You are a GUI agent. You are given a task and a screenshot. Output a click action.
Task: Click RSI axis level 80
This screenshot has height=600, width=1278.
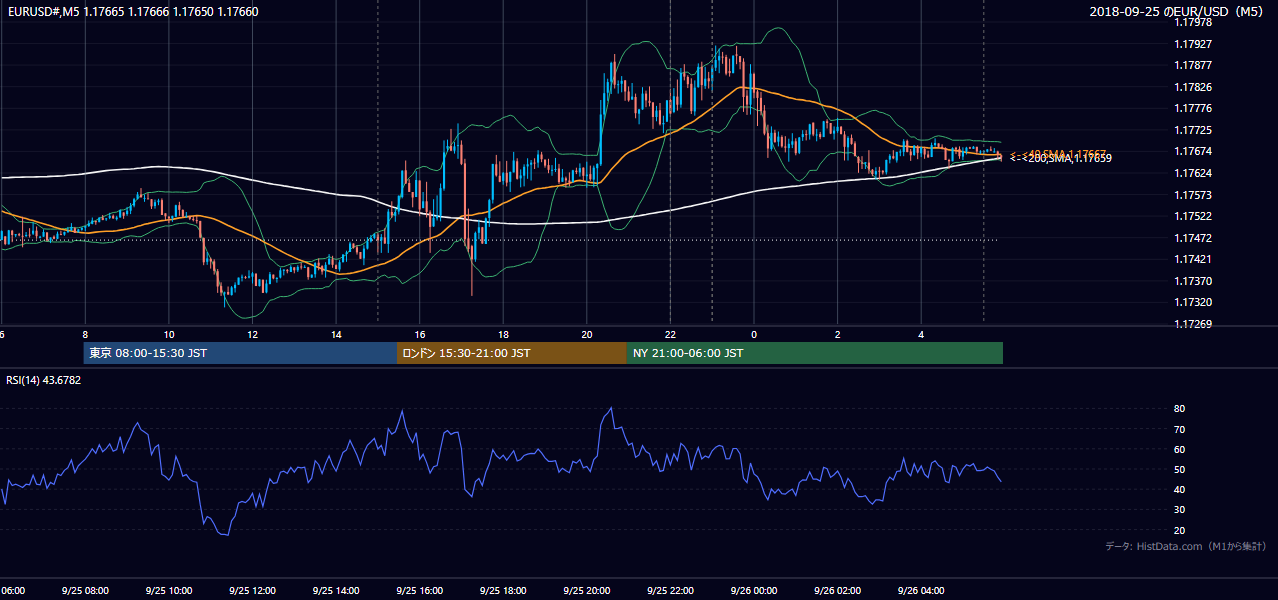pos(1179,409)
